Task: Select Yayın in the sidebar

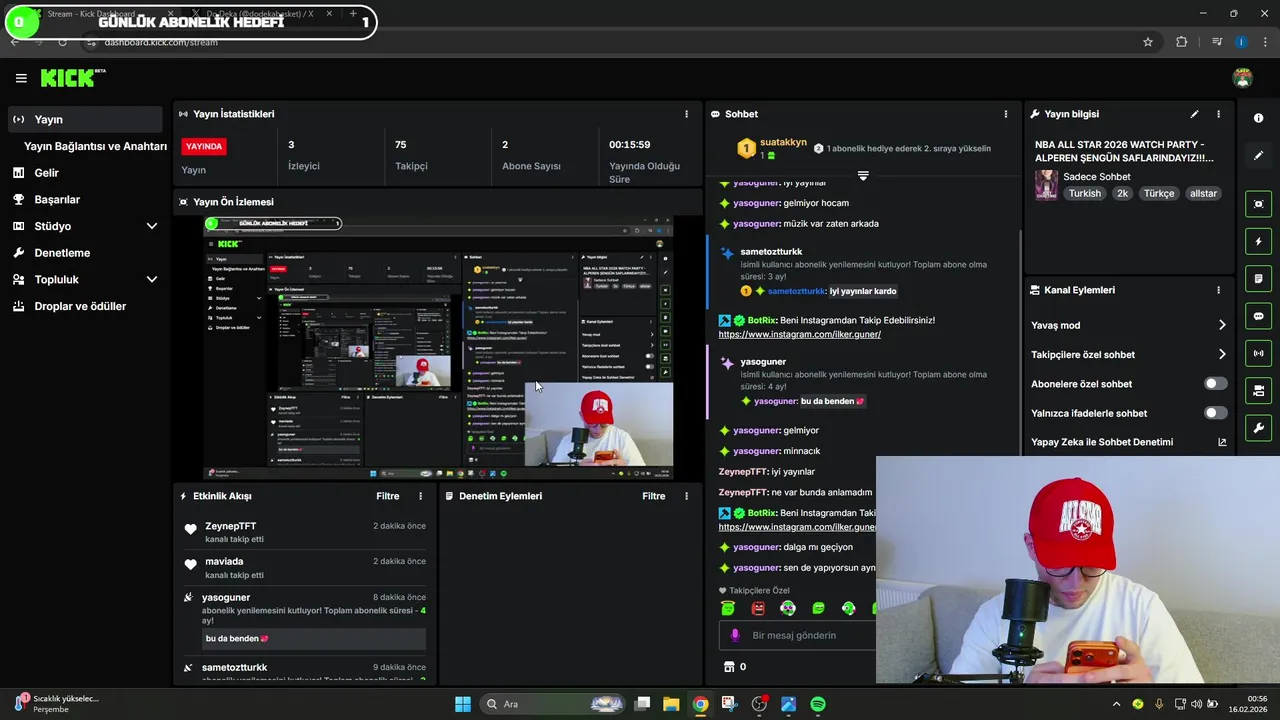Action: coord(85,119)
